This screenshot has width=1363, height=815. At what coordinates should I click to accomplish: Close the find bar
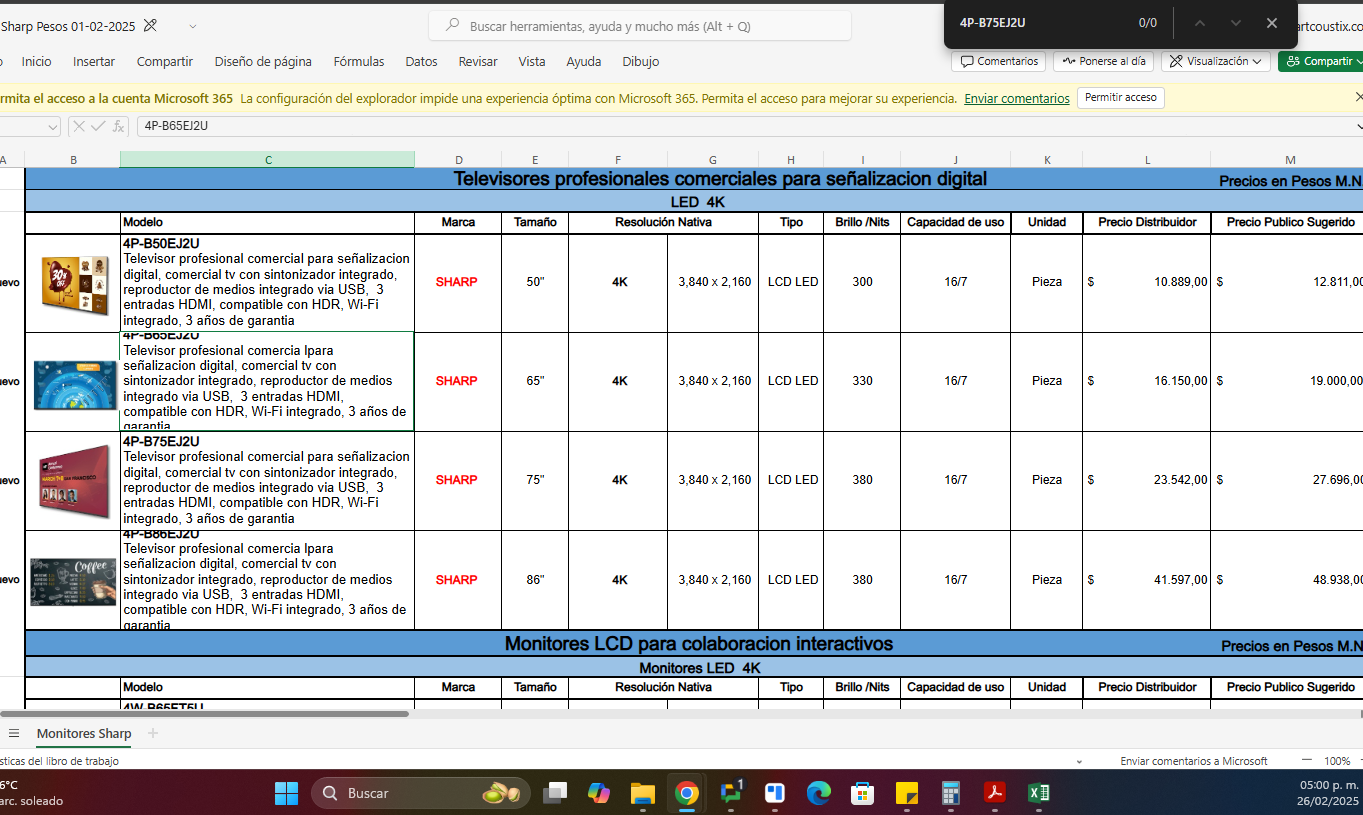[x=1272, y=23]
